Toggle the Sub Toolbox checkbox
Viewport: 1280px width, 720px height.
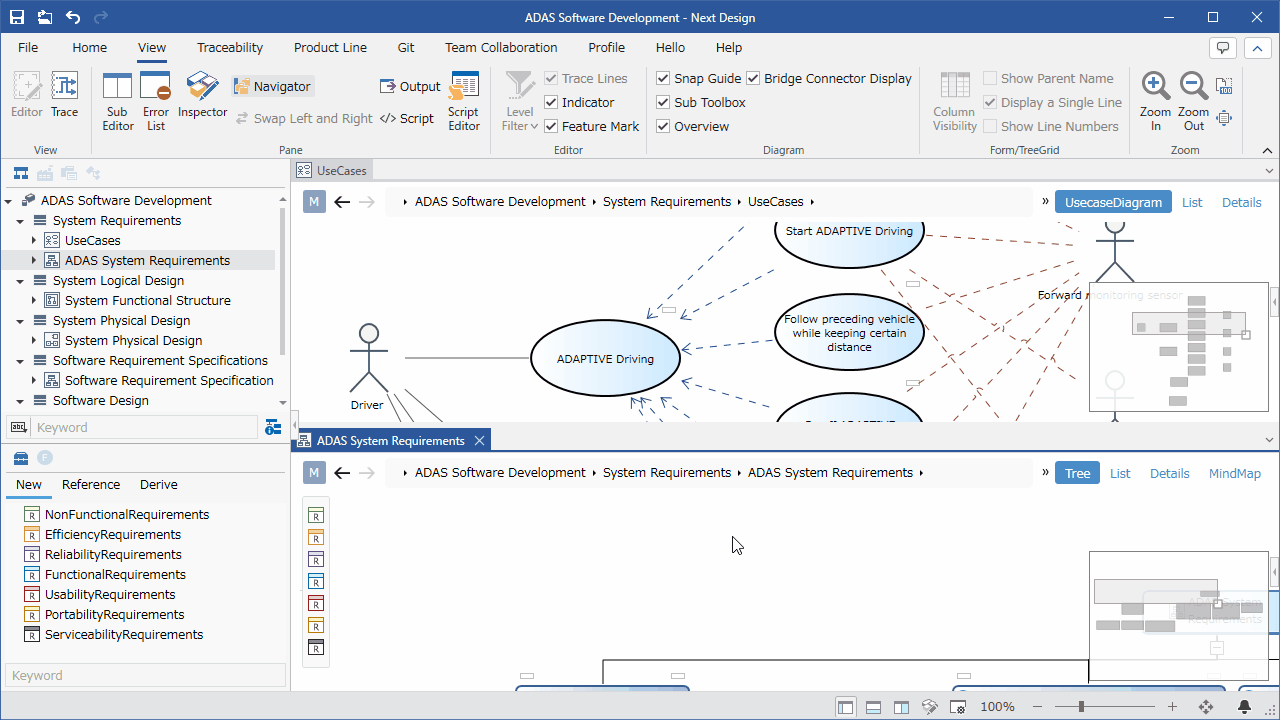click(x=663, y=102)
